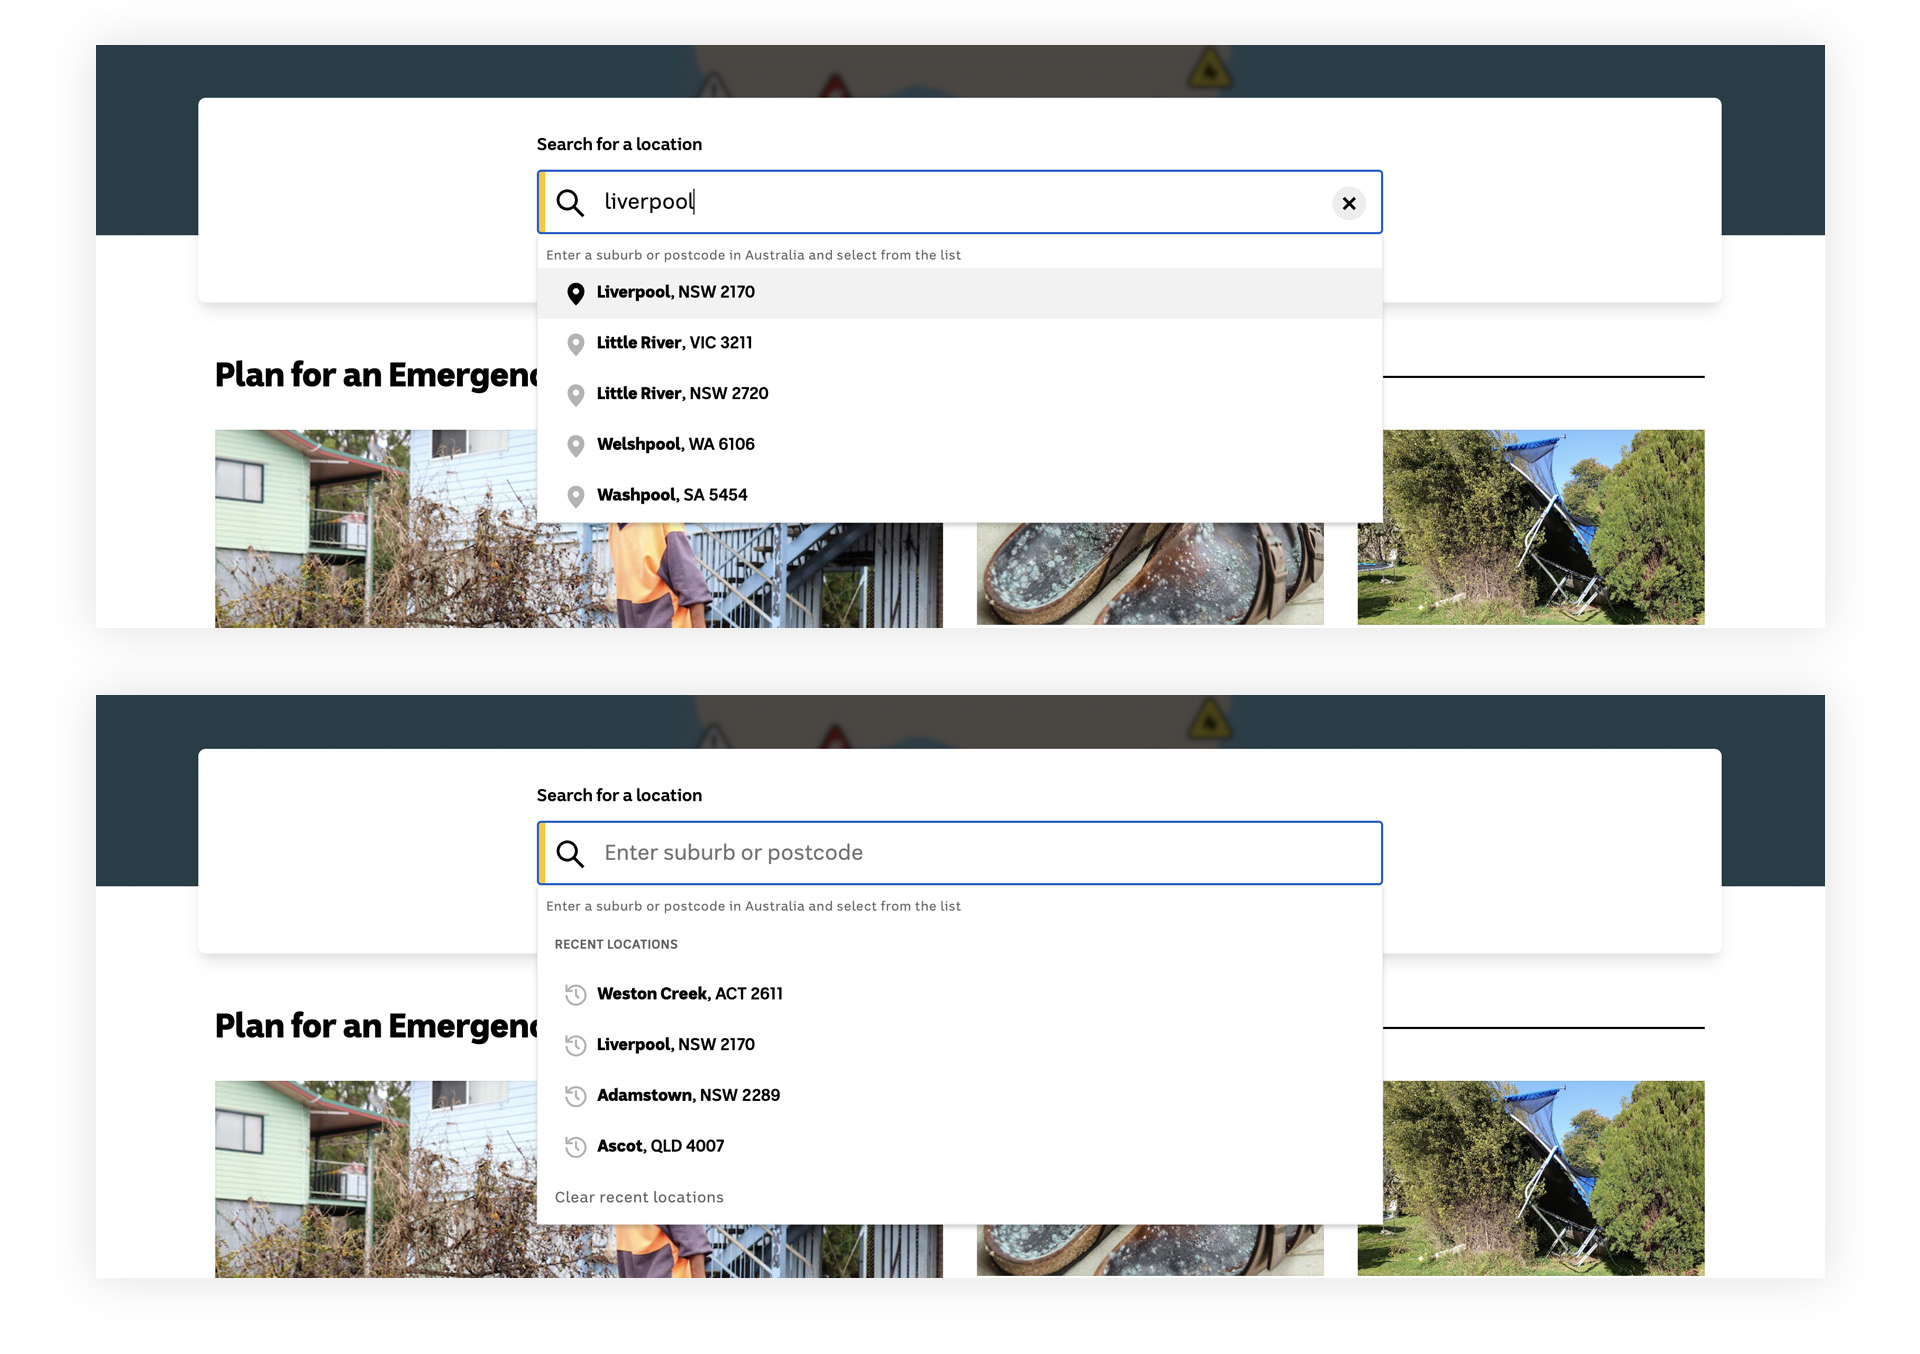The width and height of the screenshot is (1920, 1354).
Task: Clear the liverpool search text with X button
Action: (x=1348, y=203)
